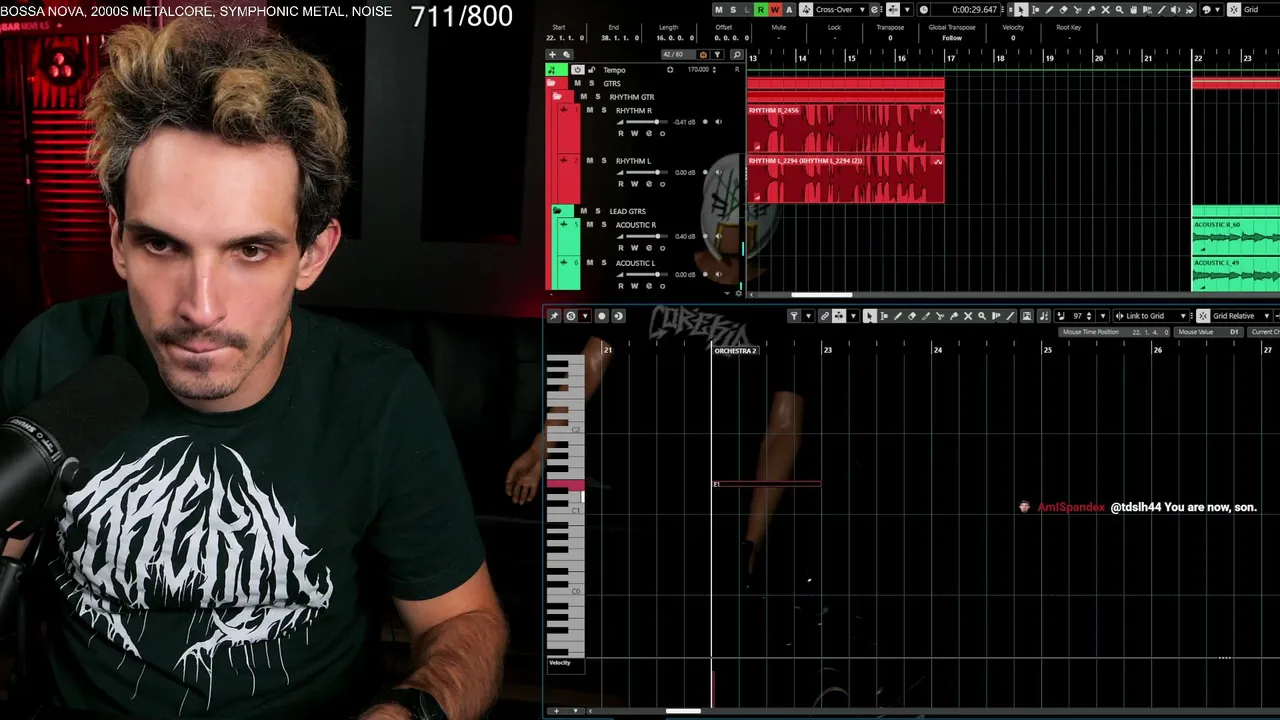Toggle Write automation on RHYTHM R track
The height and width of the screenshot is (720, 1280).
[x=634, y=133]
